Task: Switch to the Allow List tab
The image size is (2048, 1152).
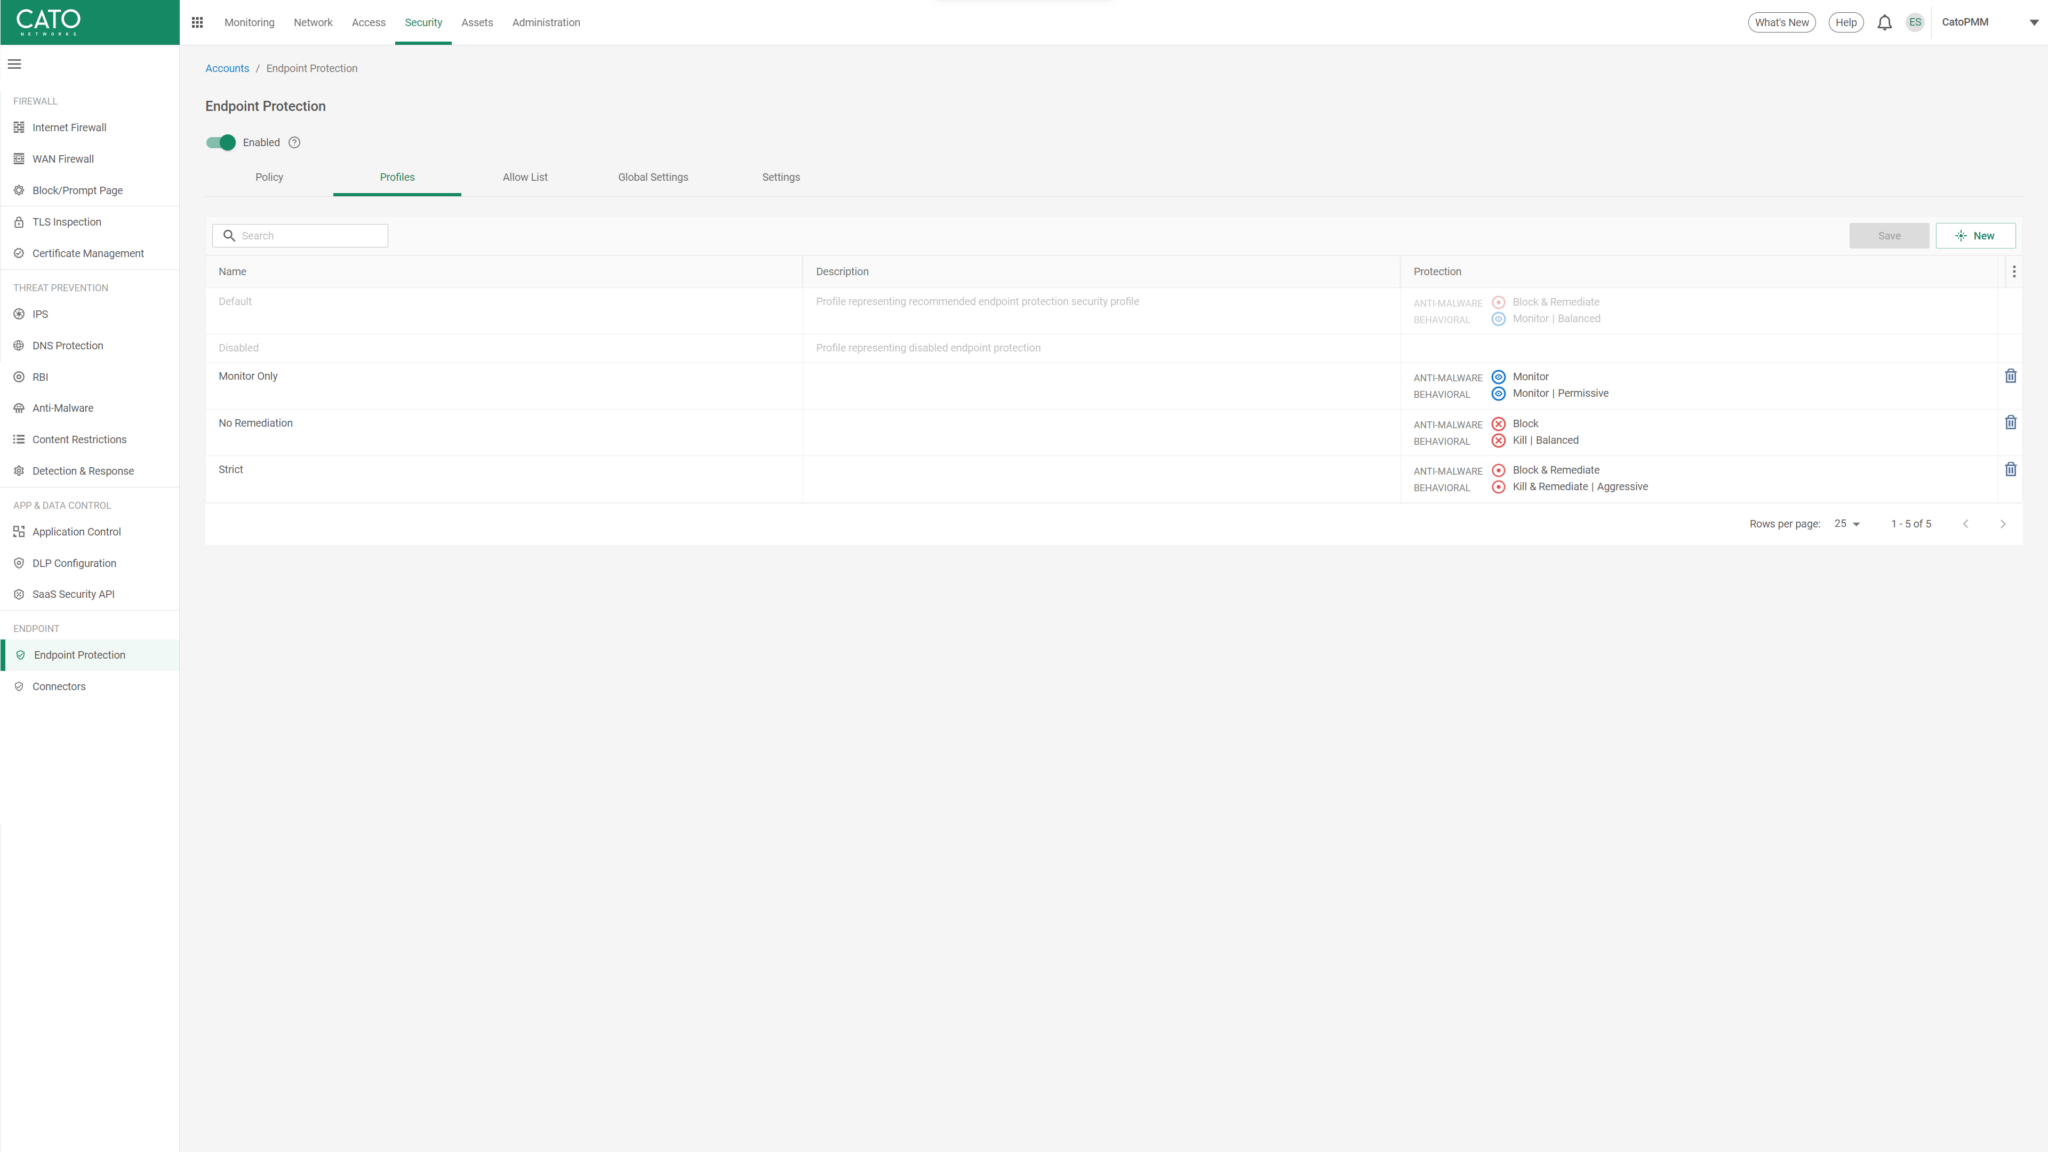Action: coord(525,177)
